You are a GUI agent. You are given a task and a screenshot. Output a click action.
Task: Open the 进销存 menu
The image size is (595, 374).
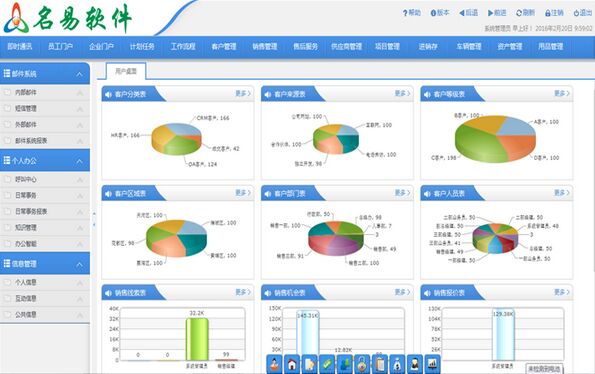428,47
